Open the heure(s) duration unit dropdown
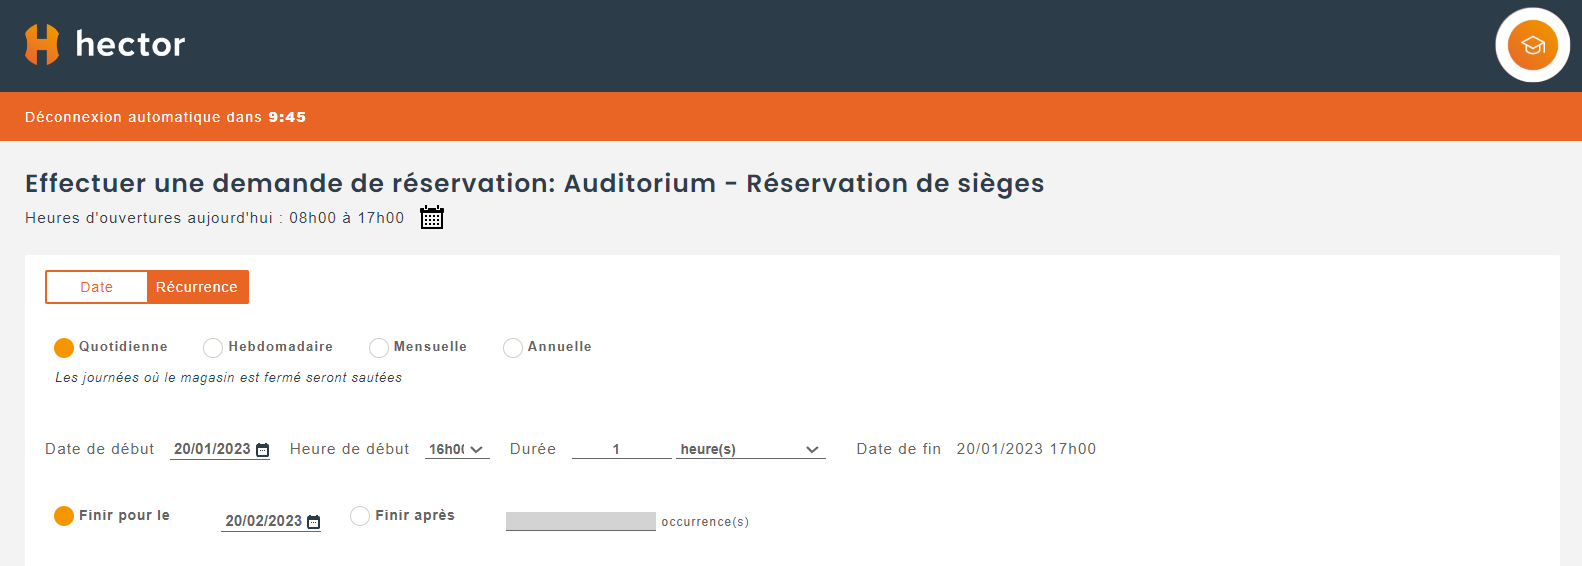Screen dimensions: 1582x566 (750, 450)
